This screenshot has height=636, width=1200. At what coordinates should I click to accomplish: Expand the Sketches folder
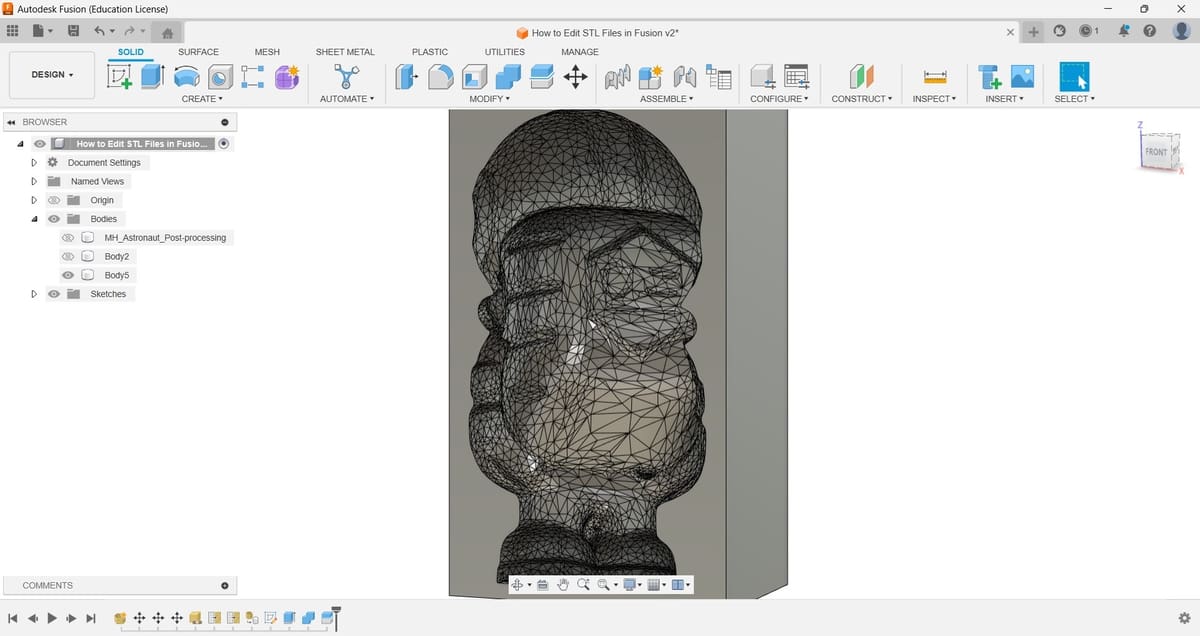pyautogui.click(x=34, y=294)
